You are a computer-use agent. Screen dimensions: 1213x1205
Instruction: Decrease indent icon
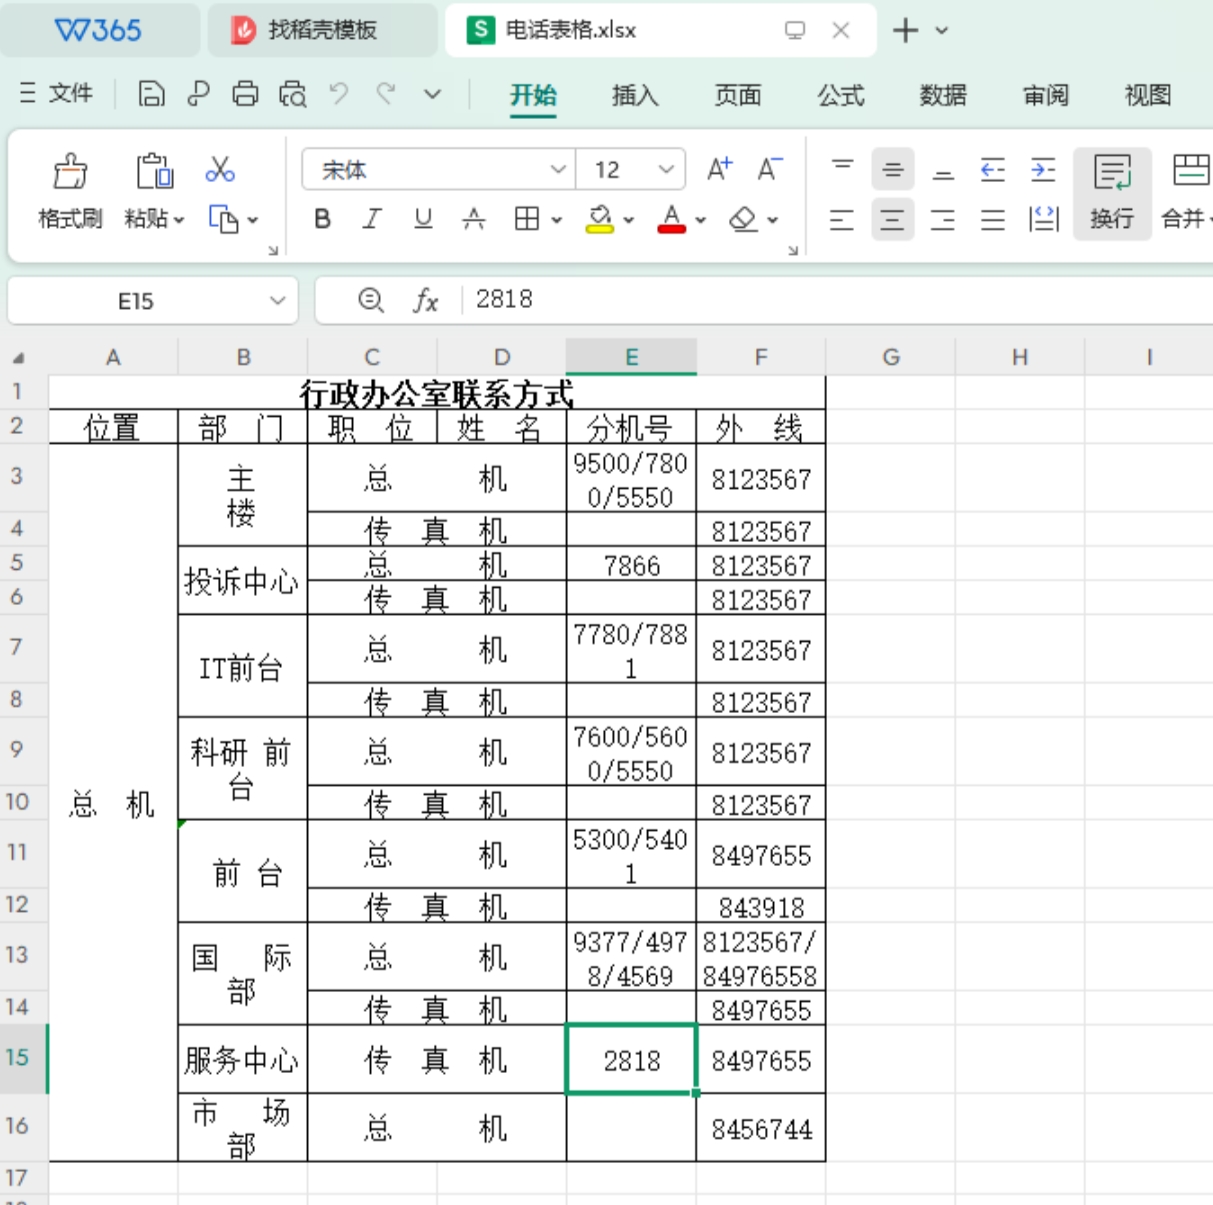[992, 169]
